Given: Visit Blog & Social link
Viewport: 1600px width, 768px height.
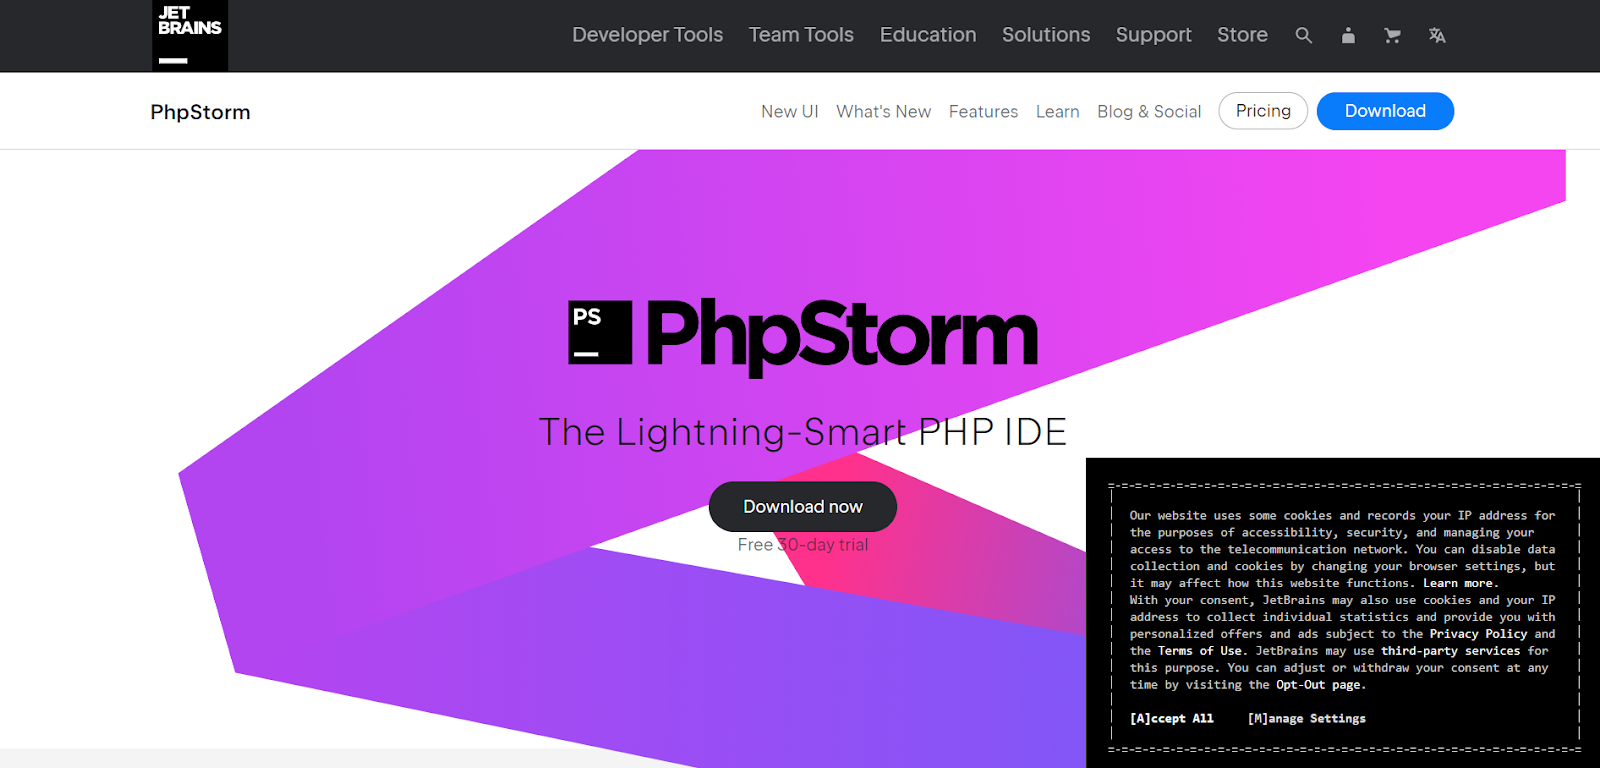Looking at the screenshot, I should coord(1149,112).
